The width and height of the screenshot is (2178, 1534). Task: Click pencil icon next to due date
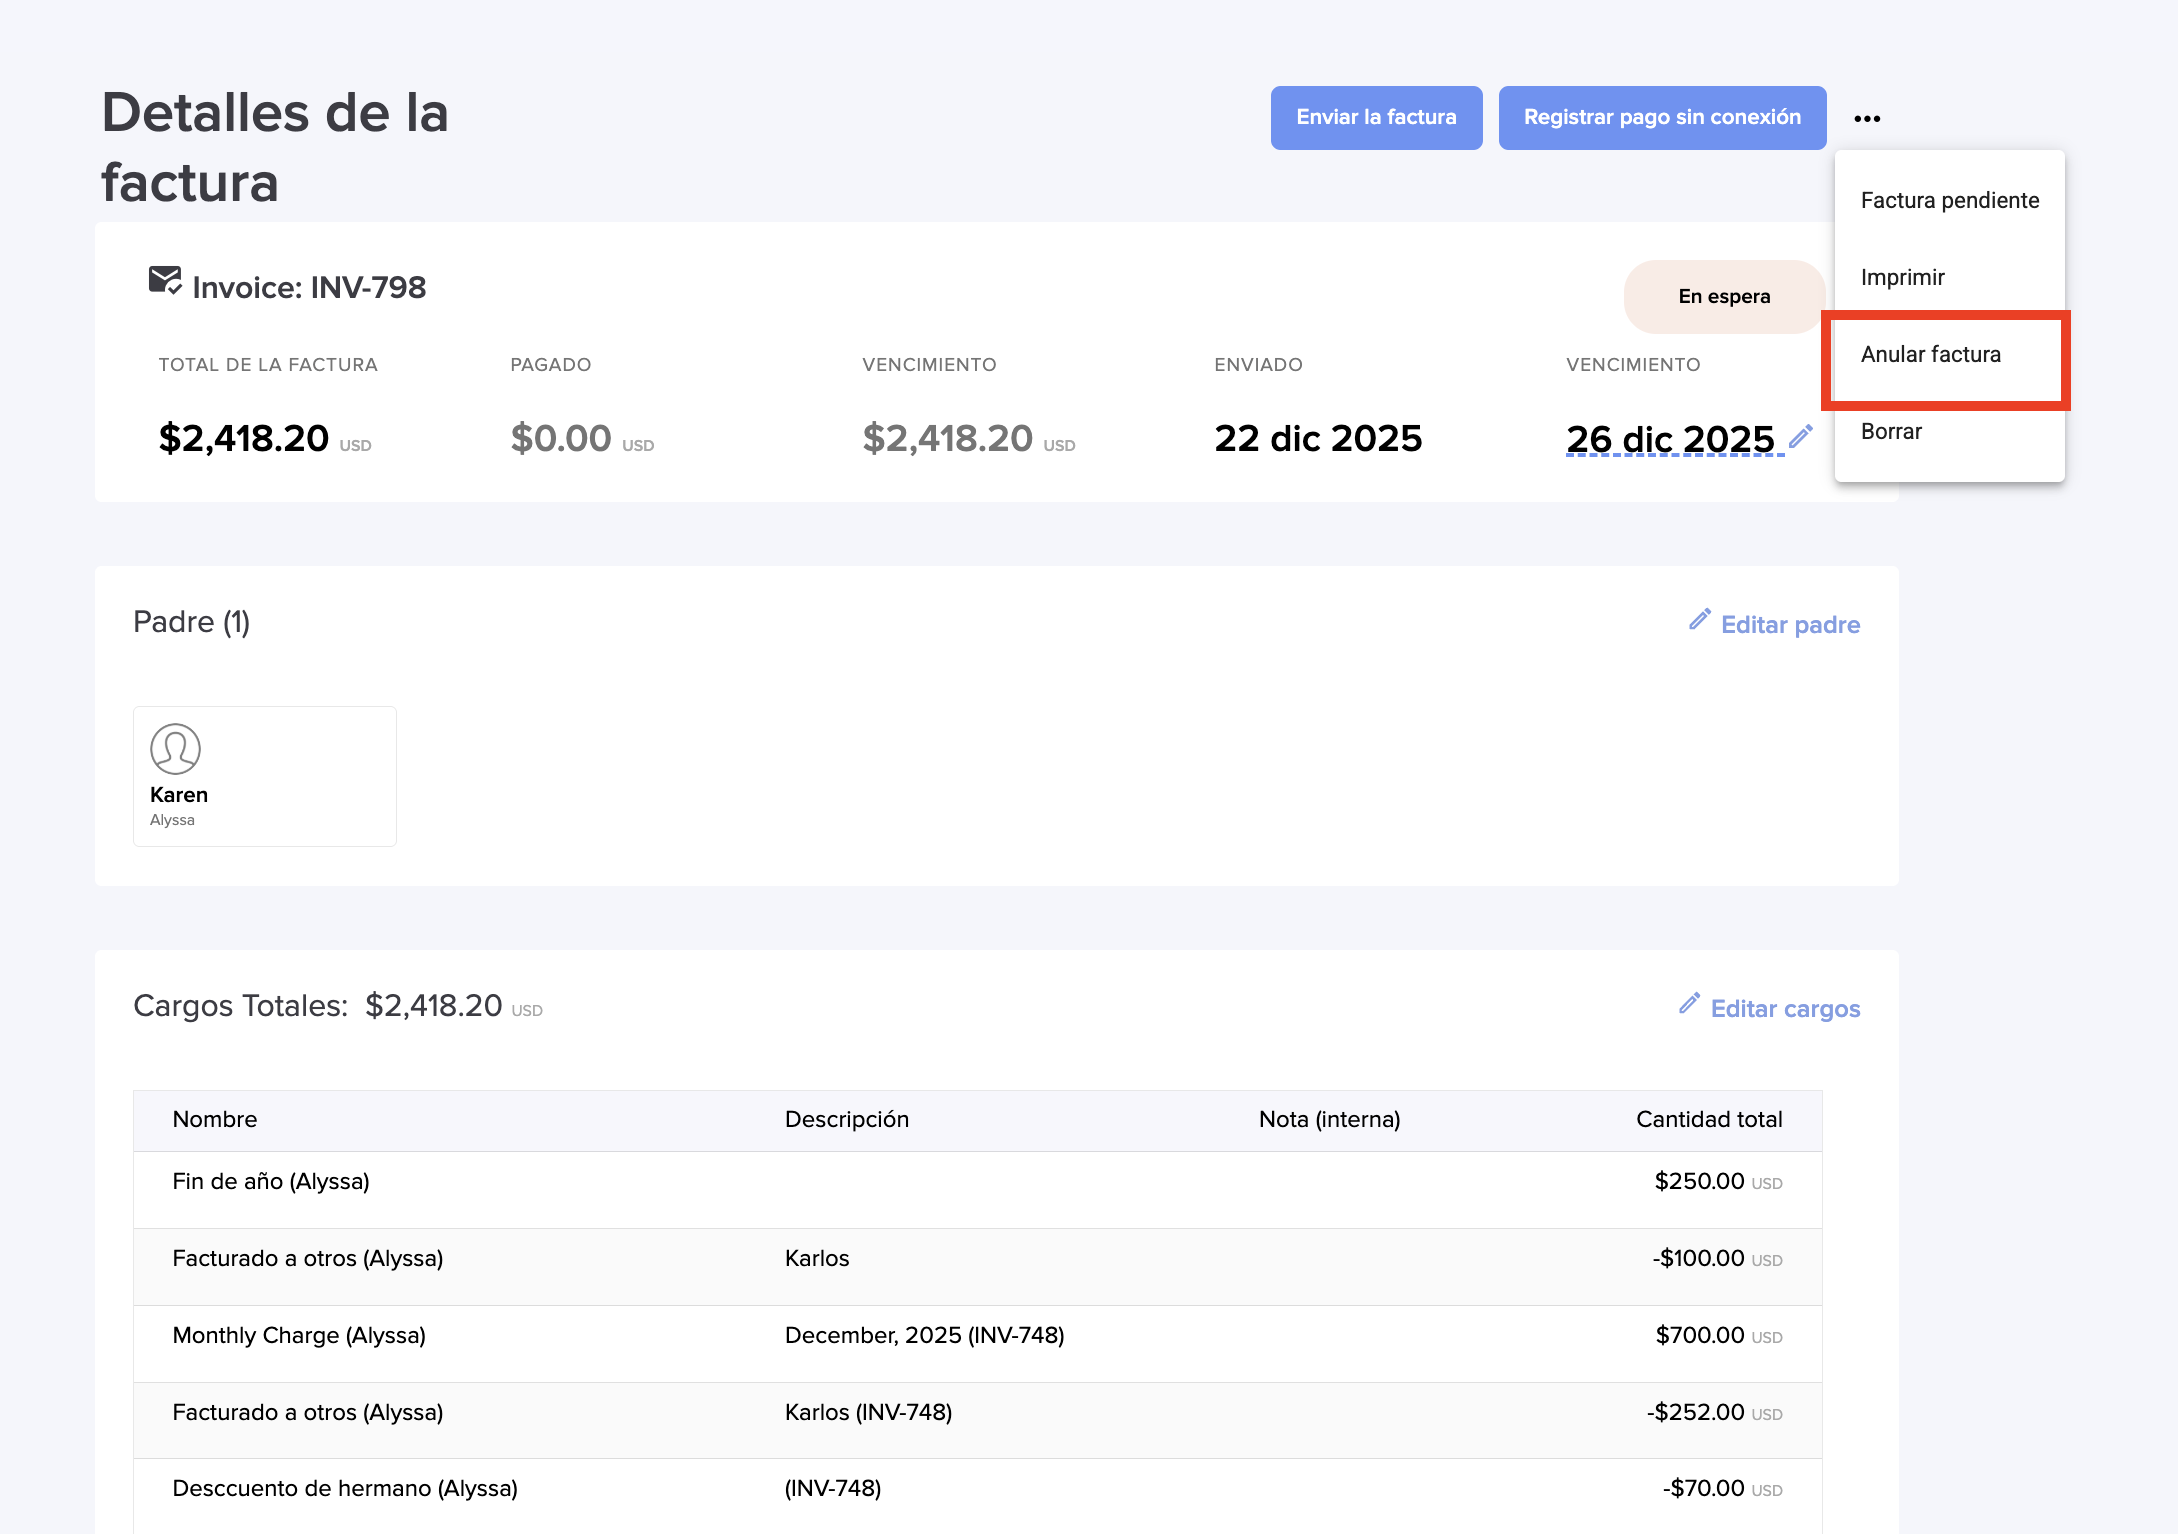[1800, 437]
